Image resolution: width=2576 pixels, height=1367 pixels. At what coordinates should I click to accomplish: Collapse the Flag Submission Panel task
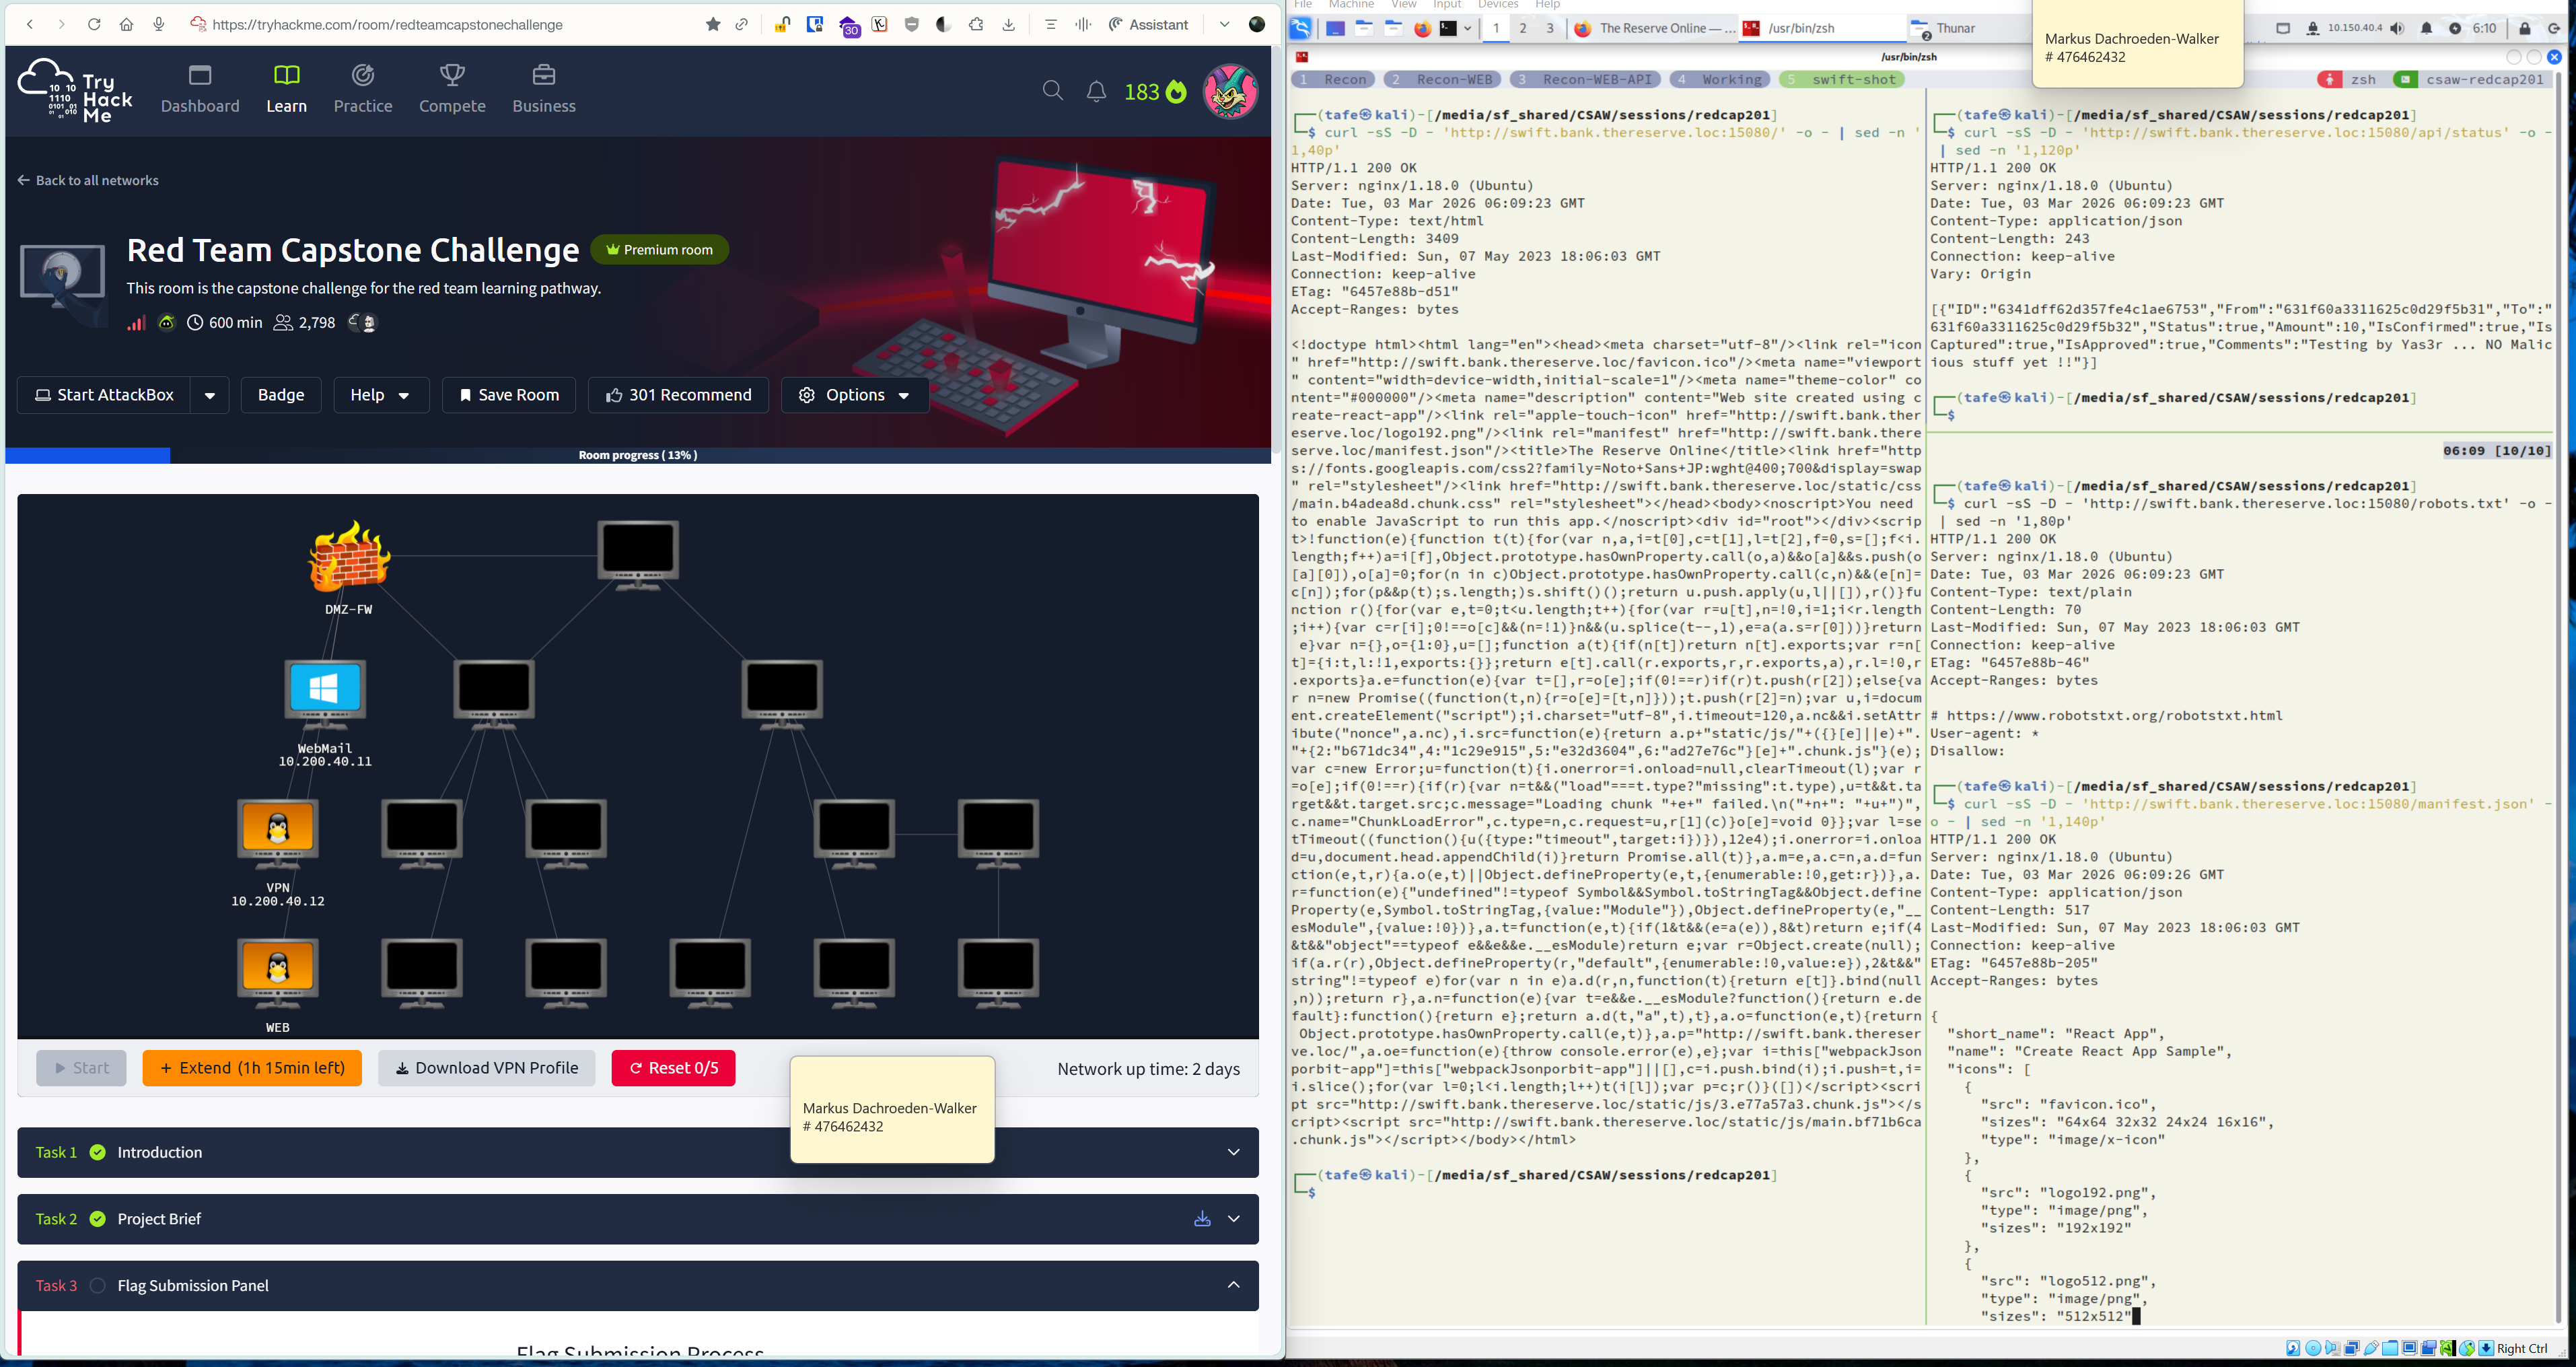[x=1233, y=1286]
